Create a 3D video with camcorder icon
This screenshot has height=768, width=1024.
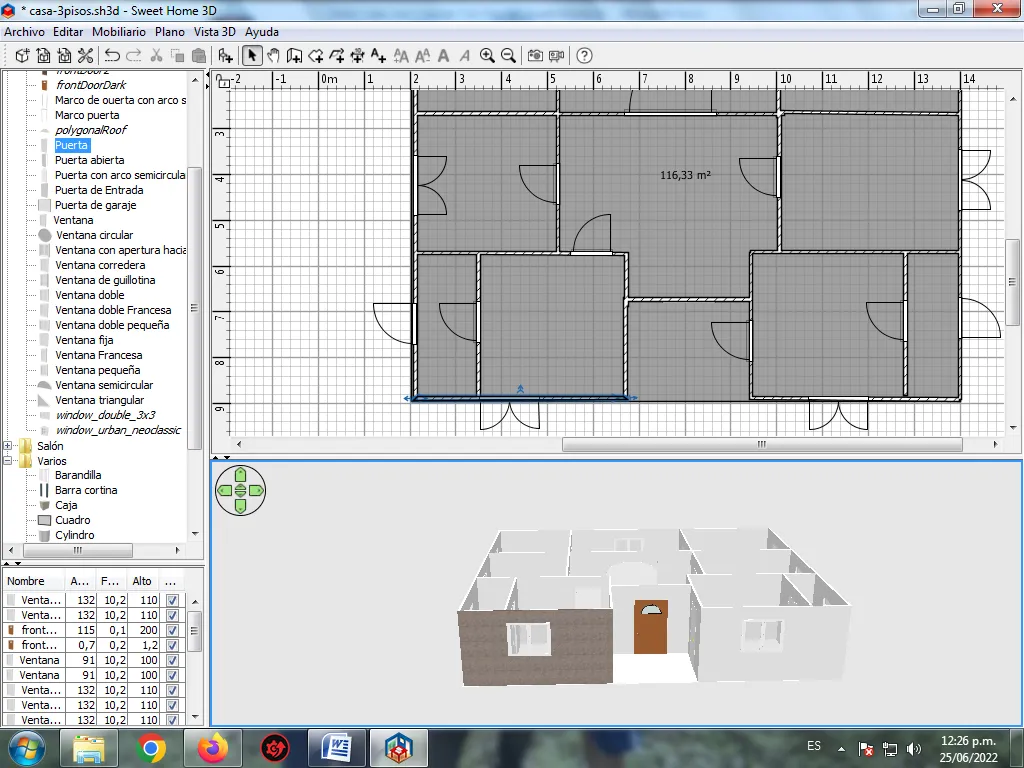(x=556, y=56)
